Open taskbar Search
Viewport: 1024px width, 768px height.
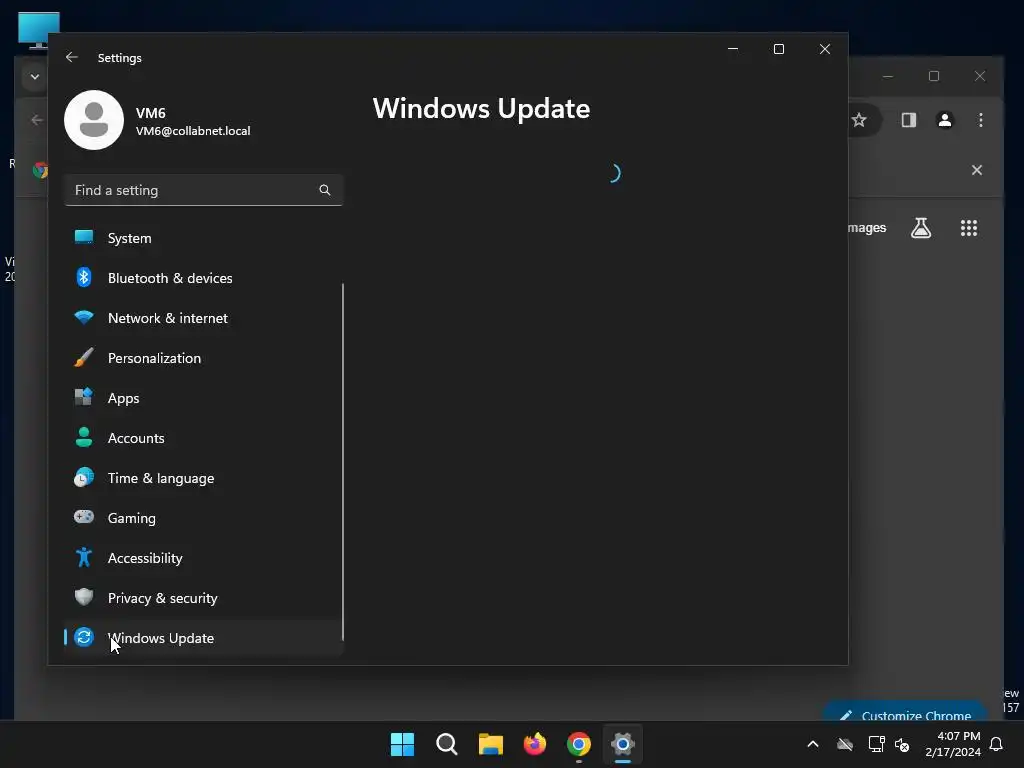447,744
